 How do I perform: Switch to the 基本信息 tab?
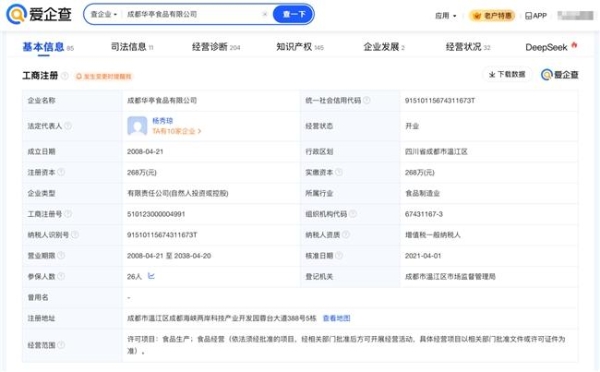click(48, 47)
